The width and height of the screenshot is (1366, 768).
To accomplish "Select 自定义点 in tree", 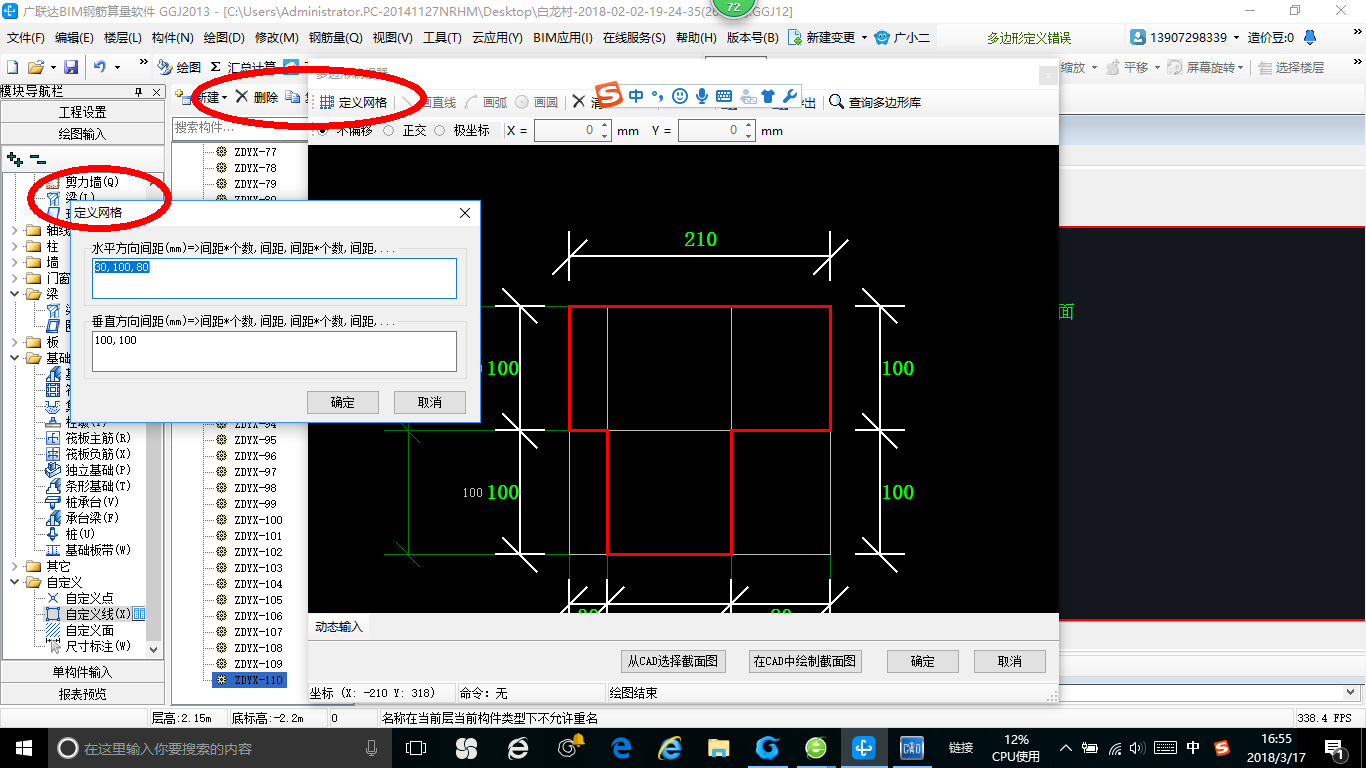I will [80, 598].
